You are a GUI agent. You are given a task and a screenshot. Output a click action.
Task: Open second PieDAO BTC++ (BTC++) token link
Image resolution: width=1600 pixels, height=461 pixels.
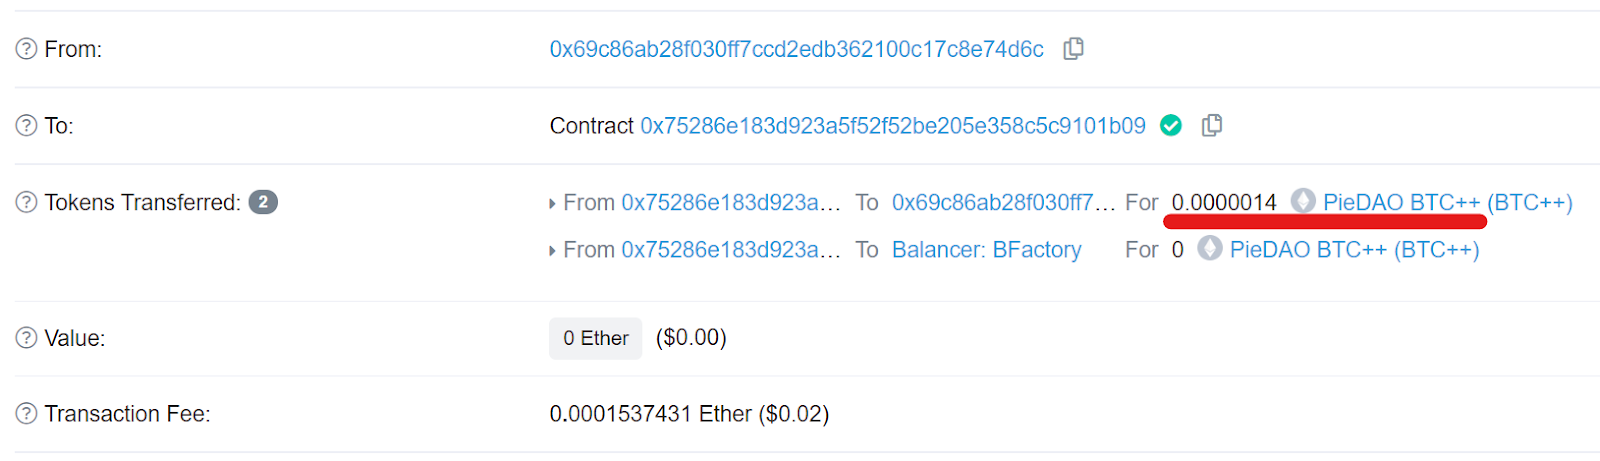[1354, 250]
